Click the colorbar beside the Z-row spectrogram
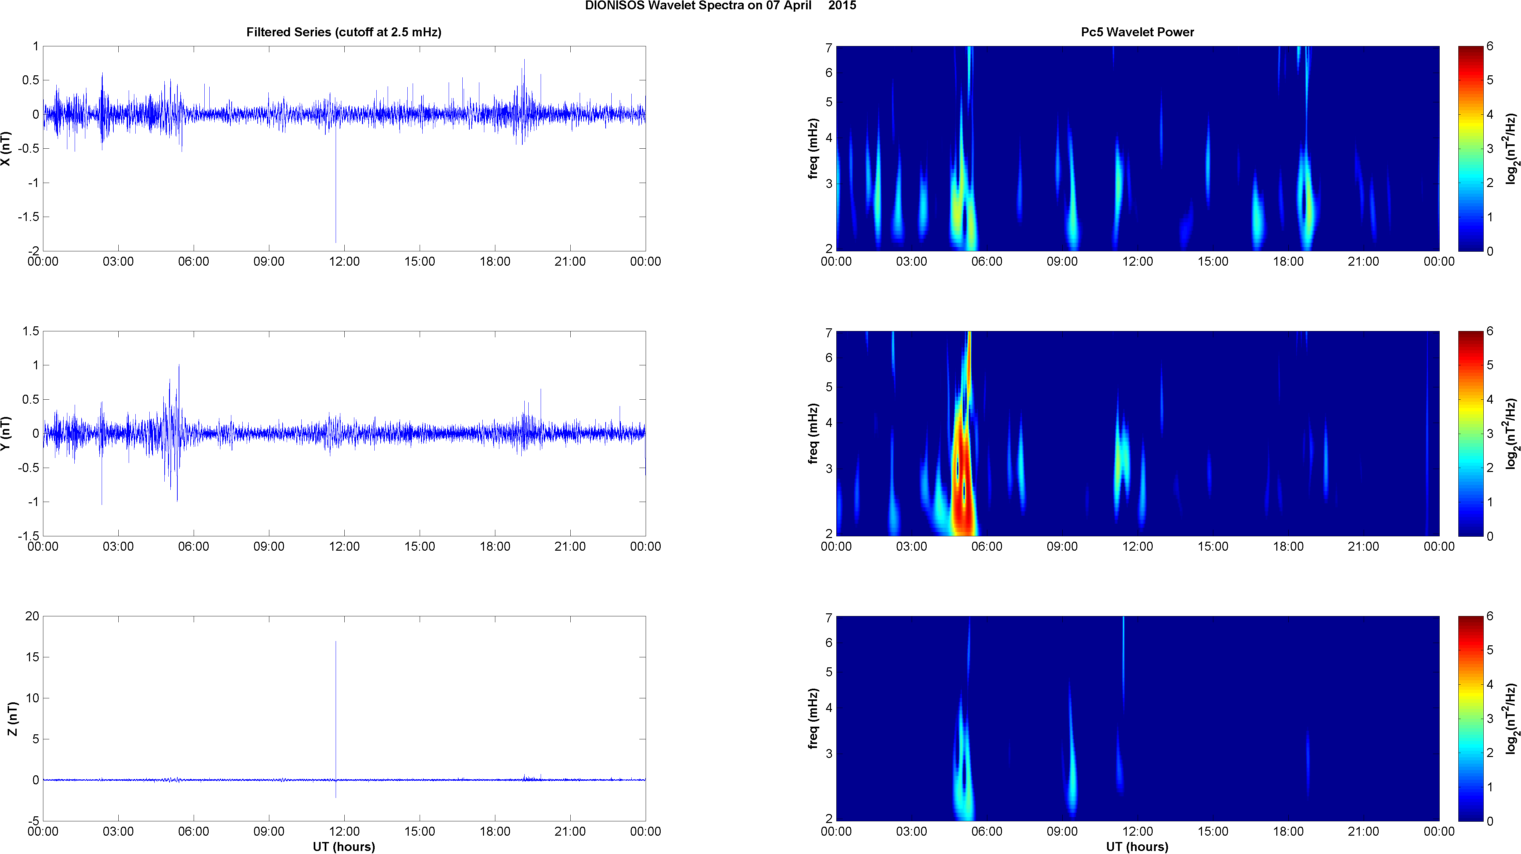The width and height of the screenshot is (1521, 854). click(1470, 718)
